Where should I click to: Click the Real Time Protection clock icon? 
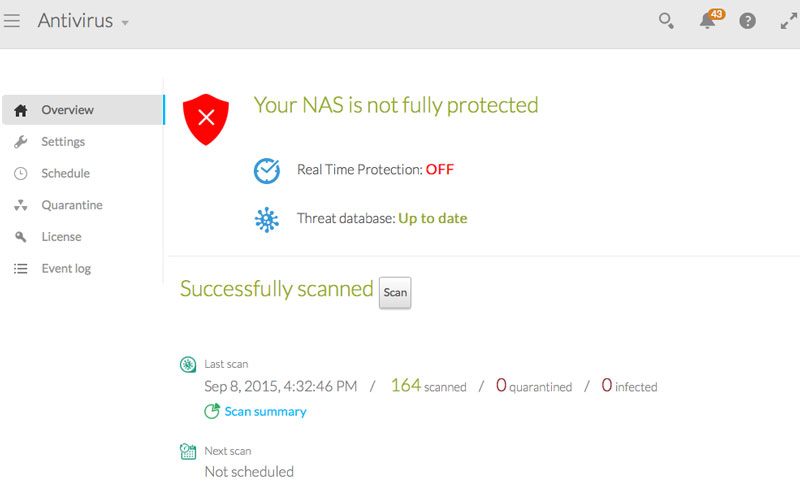[x=267, y=170]
